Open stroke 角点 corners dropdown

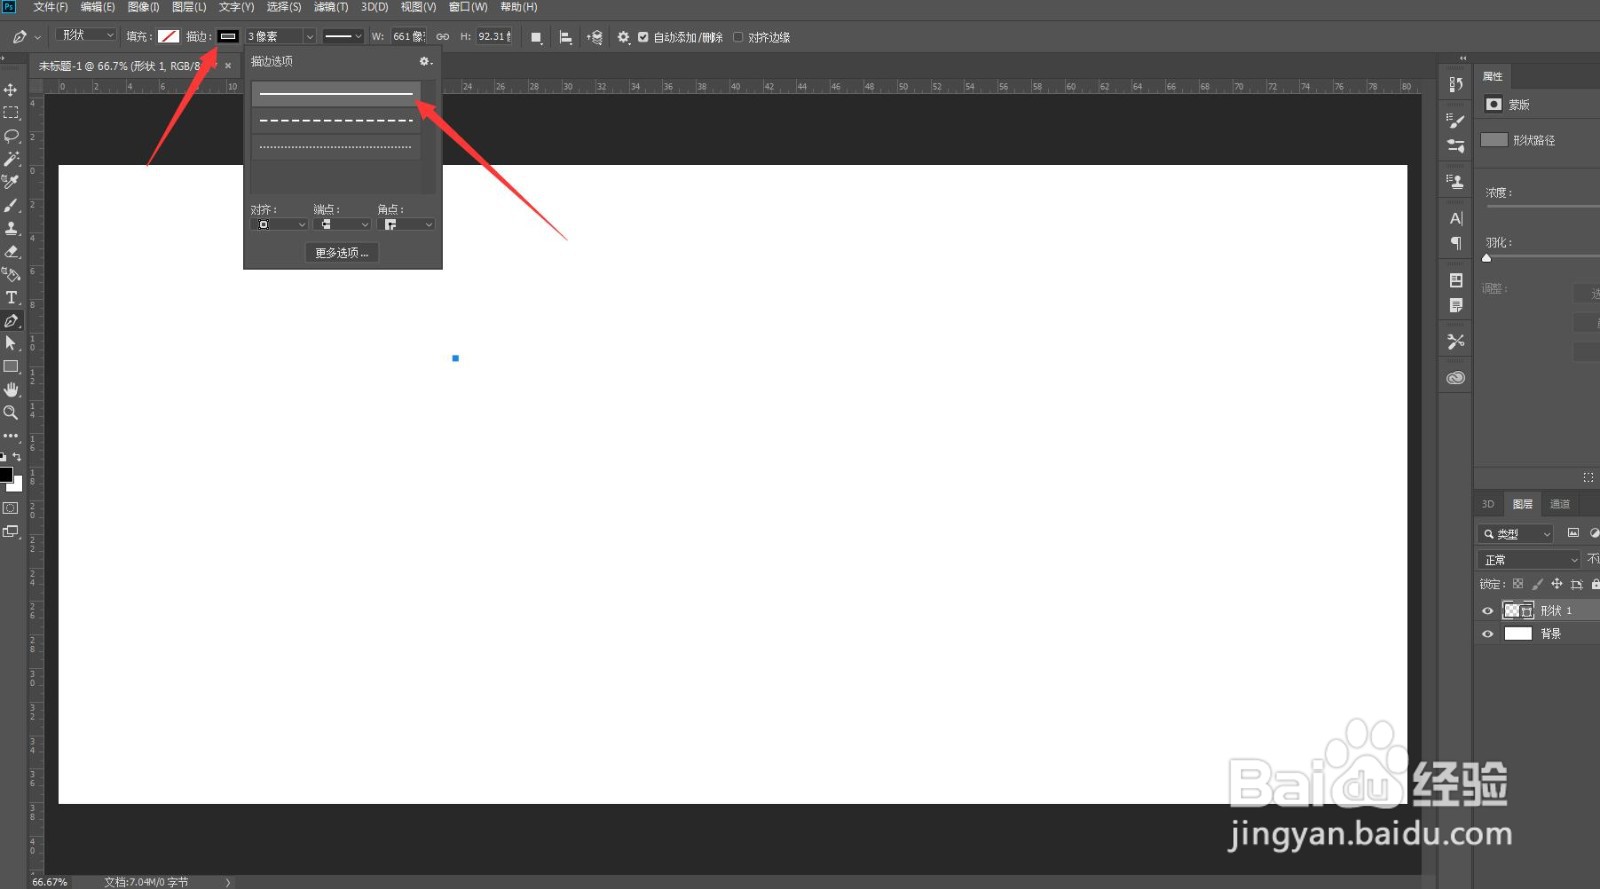click(406, 225)
